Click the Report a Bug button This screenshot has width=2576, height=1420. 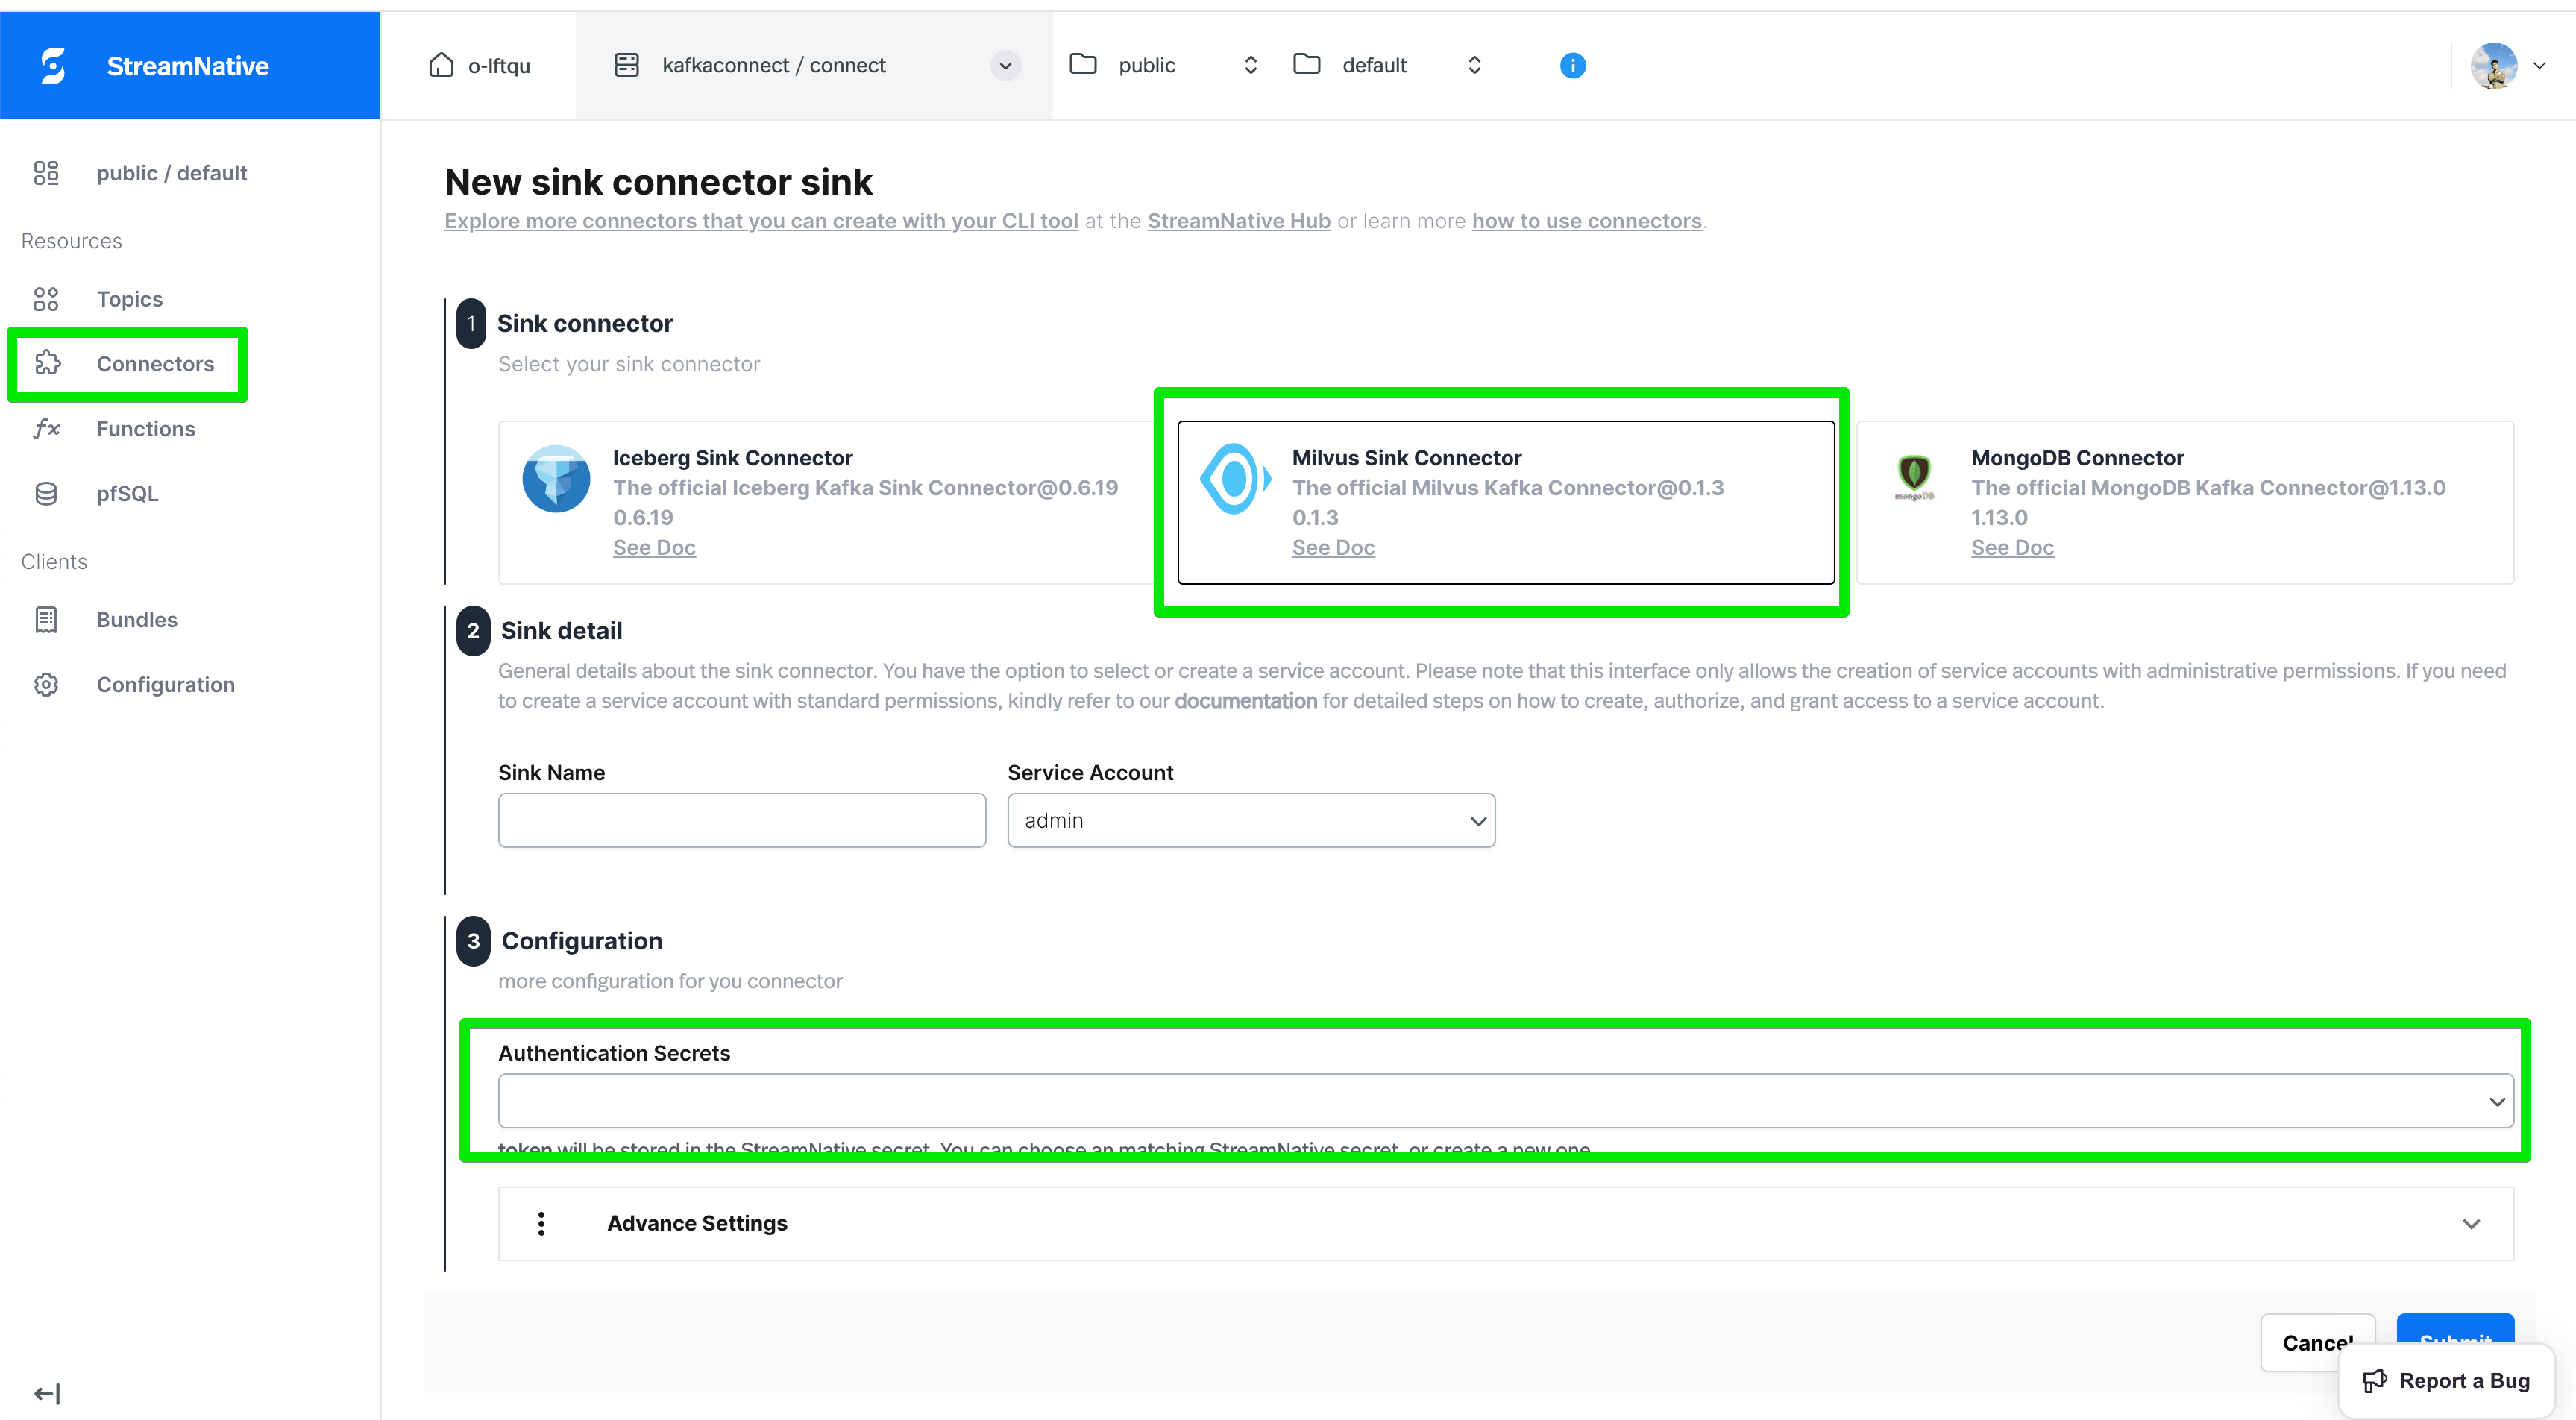2447,1381
